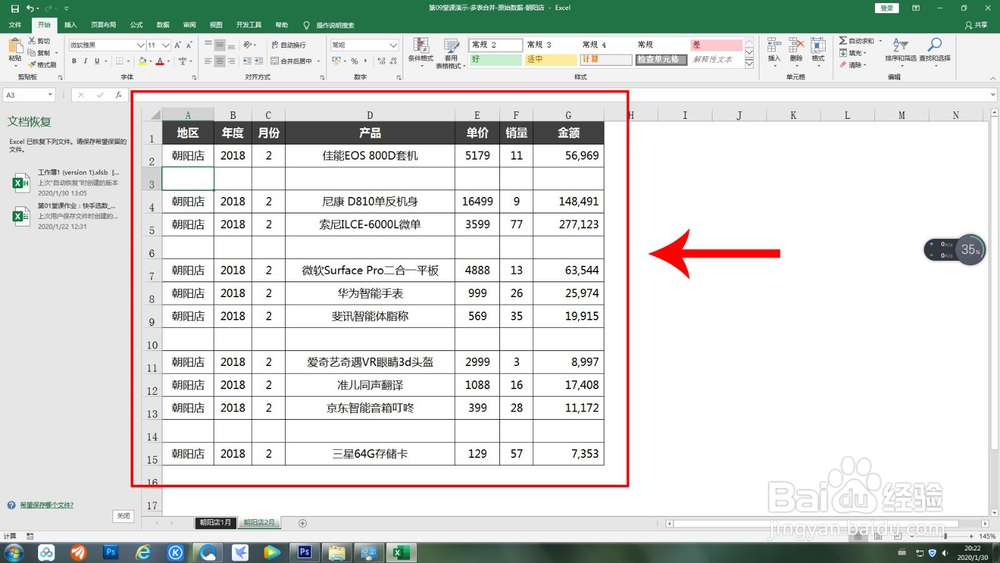Apply the yellow fill color bucket

click(x=142, y=61)
